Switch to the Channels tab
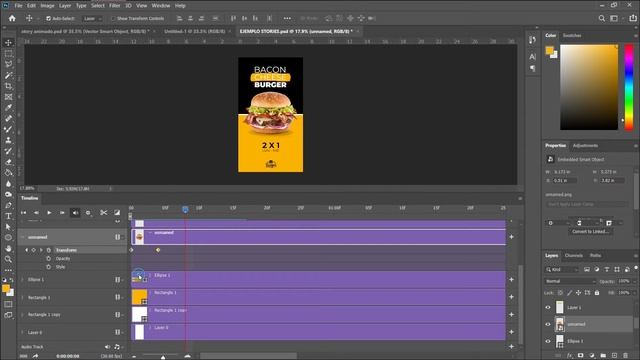This screenshot has height=360, width=640. 573,256
